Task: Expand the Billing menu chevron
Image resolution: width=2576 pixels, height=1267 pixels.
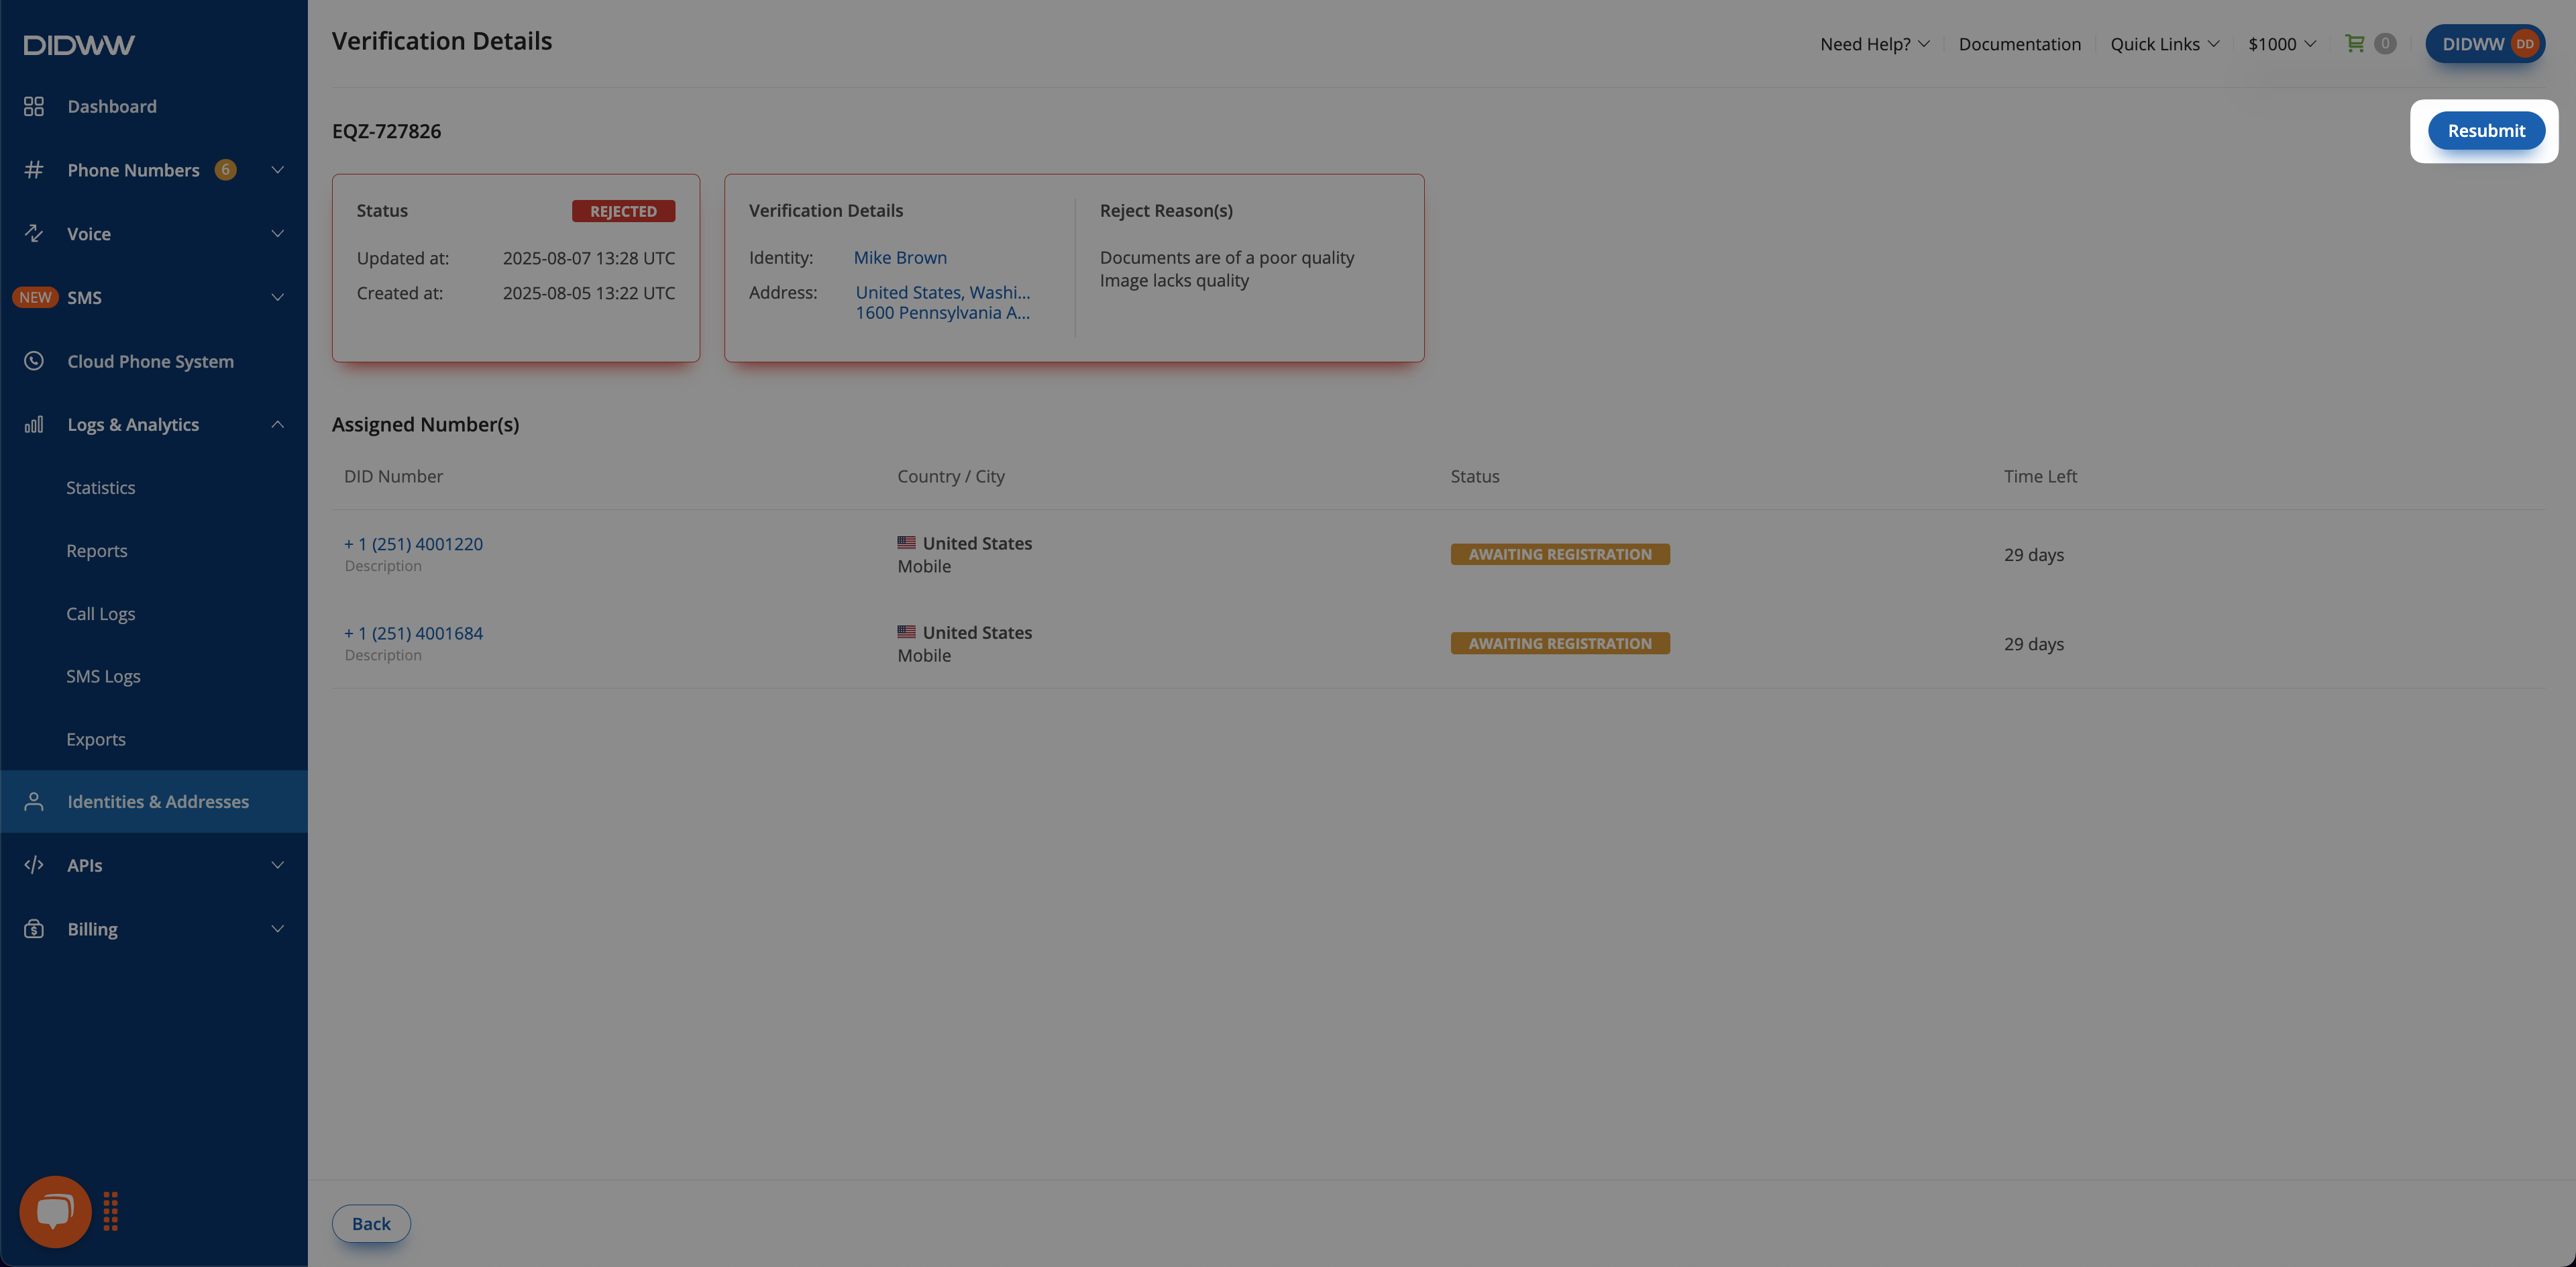Action: (278, 929)
